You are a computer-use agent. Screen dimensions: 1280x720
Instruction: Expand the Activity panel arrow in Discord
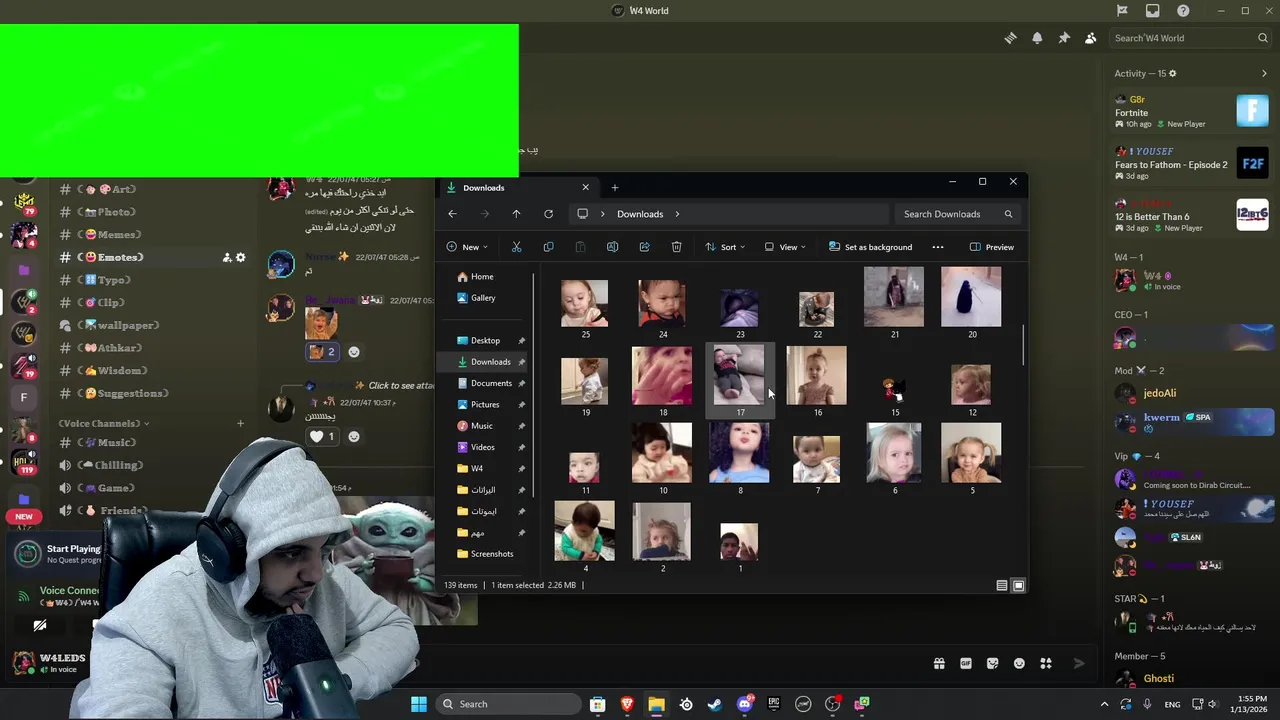pyautogui.click(x=1264, y=73)
